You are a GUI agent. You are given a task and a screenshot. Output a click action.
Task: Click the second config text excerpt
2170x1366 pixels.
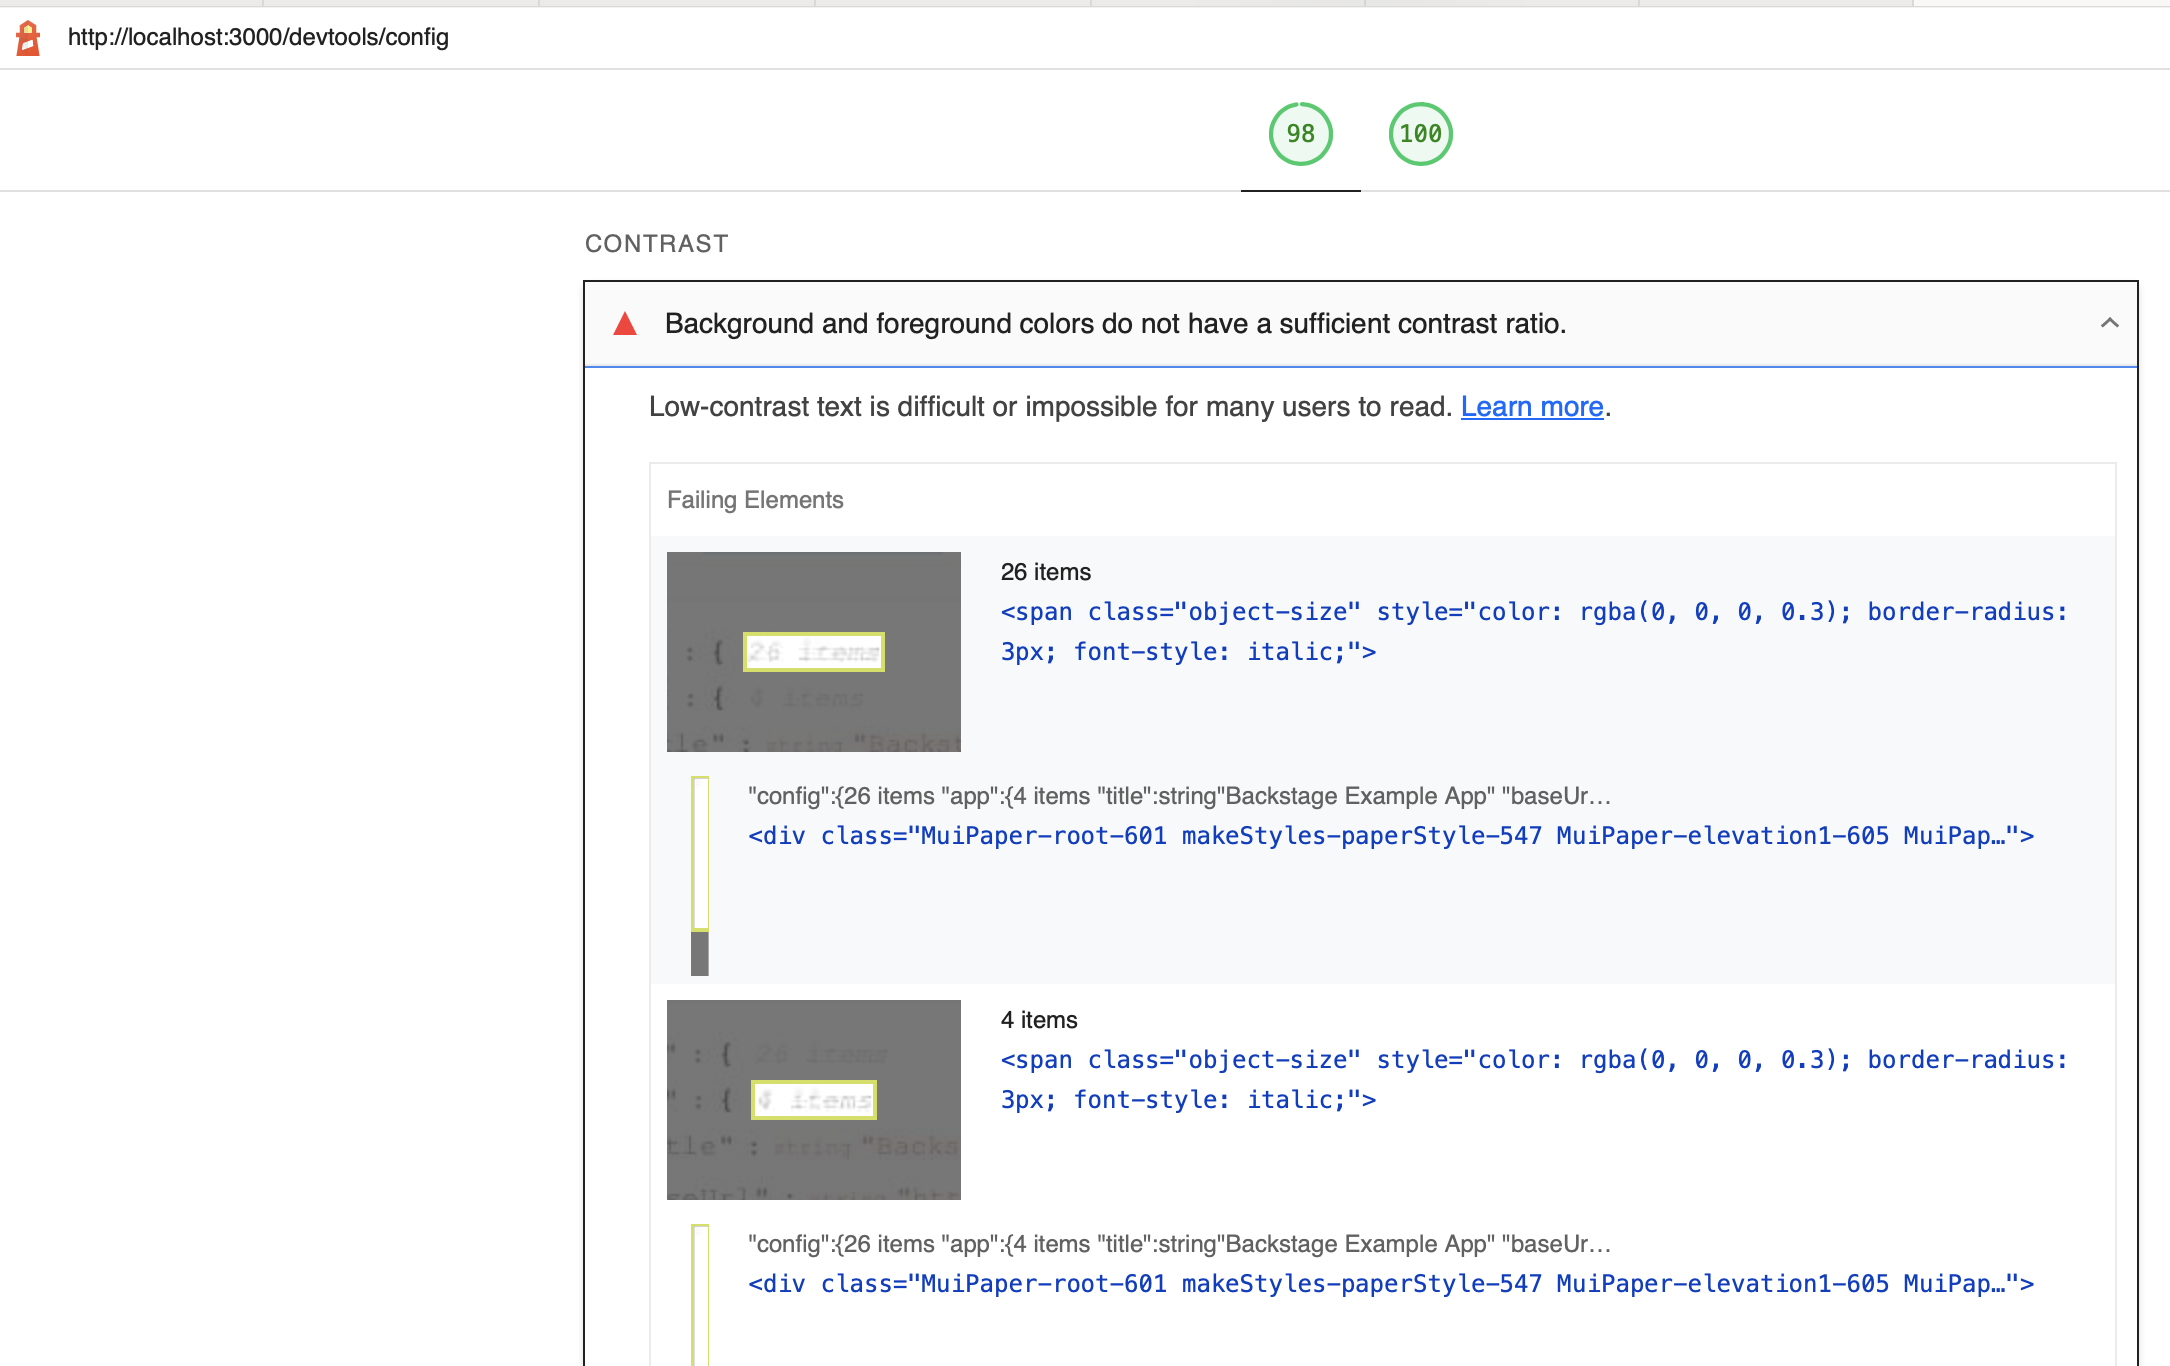[x=1179, y=1244]
